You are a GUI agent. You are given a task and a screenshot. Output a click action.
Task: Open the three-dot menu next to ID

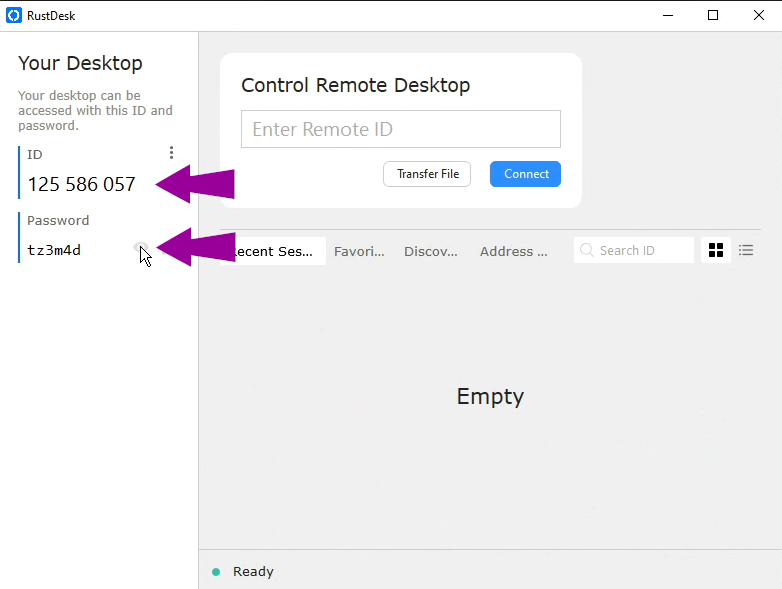172,153
